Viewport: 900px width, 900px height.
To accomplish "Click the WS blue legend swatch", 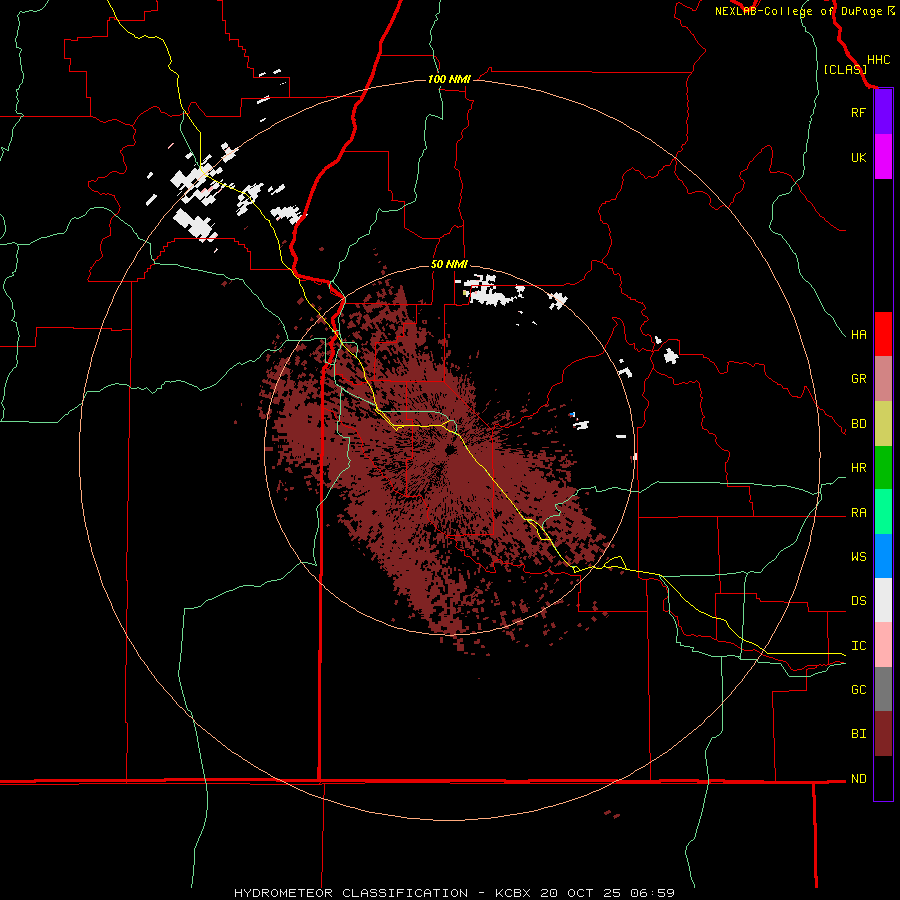I will tap(883, 556).
